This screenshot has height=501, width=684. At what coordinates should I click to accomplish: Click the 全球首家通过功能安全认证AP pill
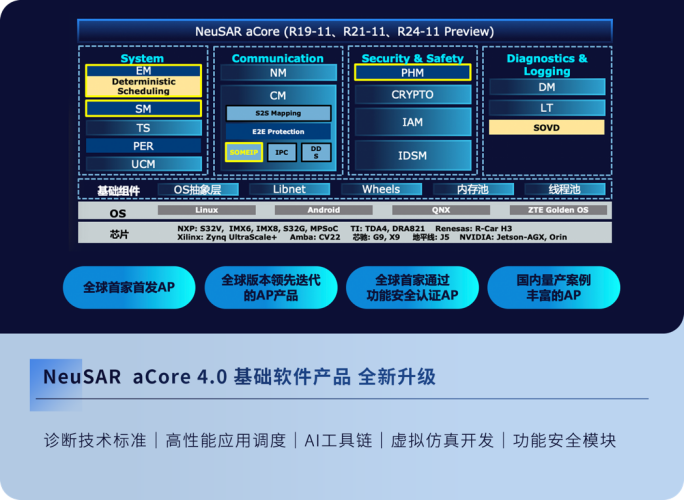pos(412,287)
